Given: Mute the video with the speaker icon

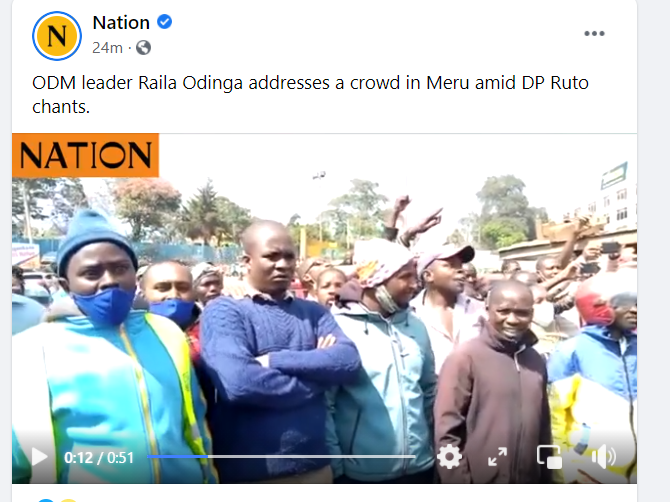Looking at the screenshot, I should (604, 457).
